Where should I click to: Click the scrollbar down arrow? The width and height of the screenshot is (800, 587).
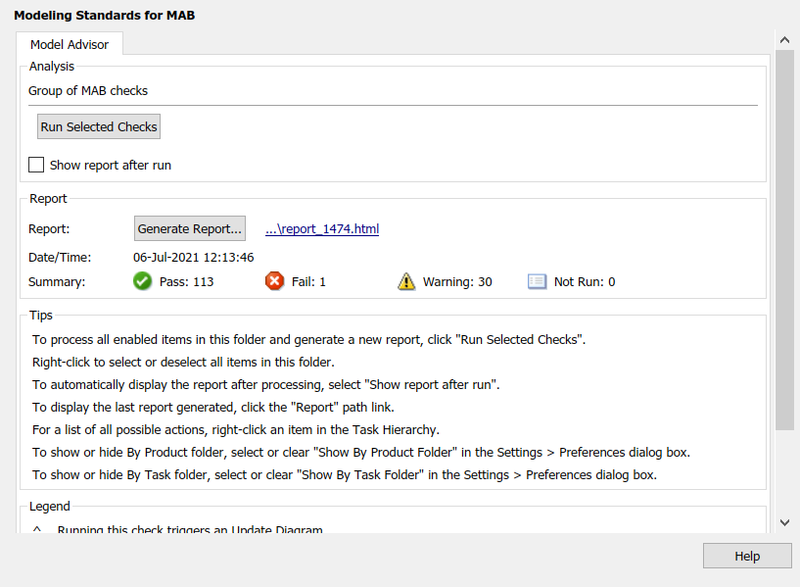pyautogui.click(x=785, y=522)
